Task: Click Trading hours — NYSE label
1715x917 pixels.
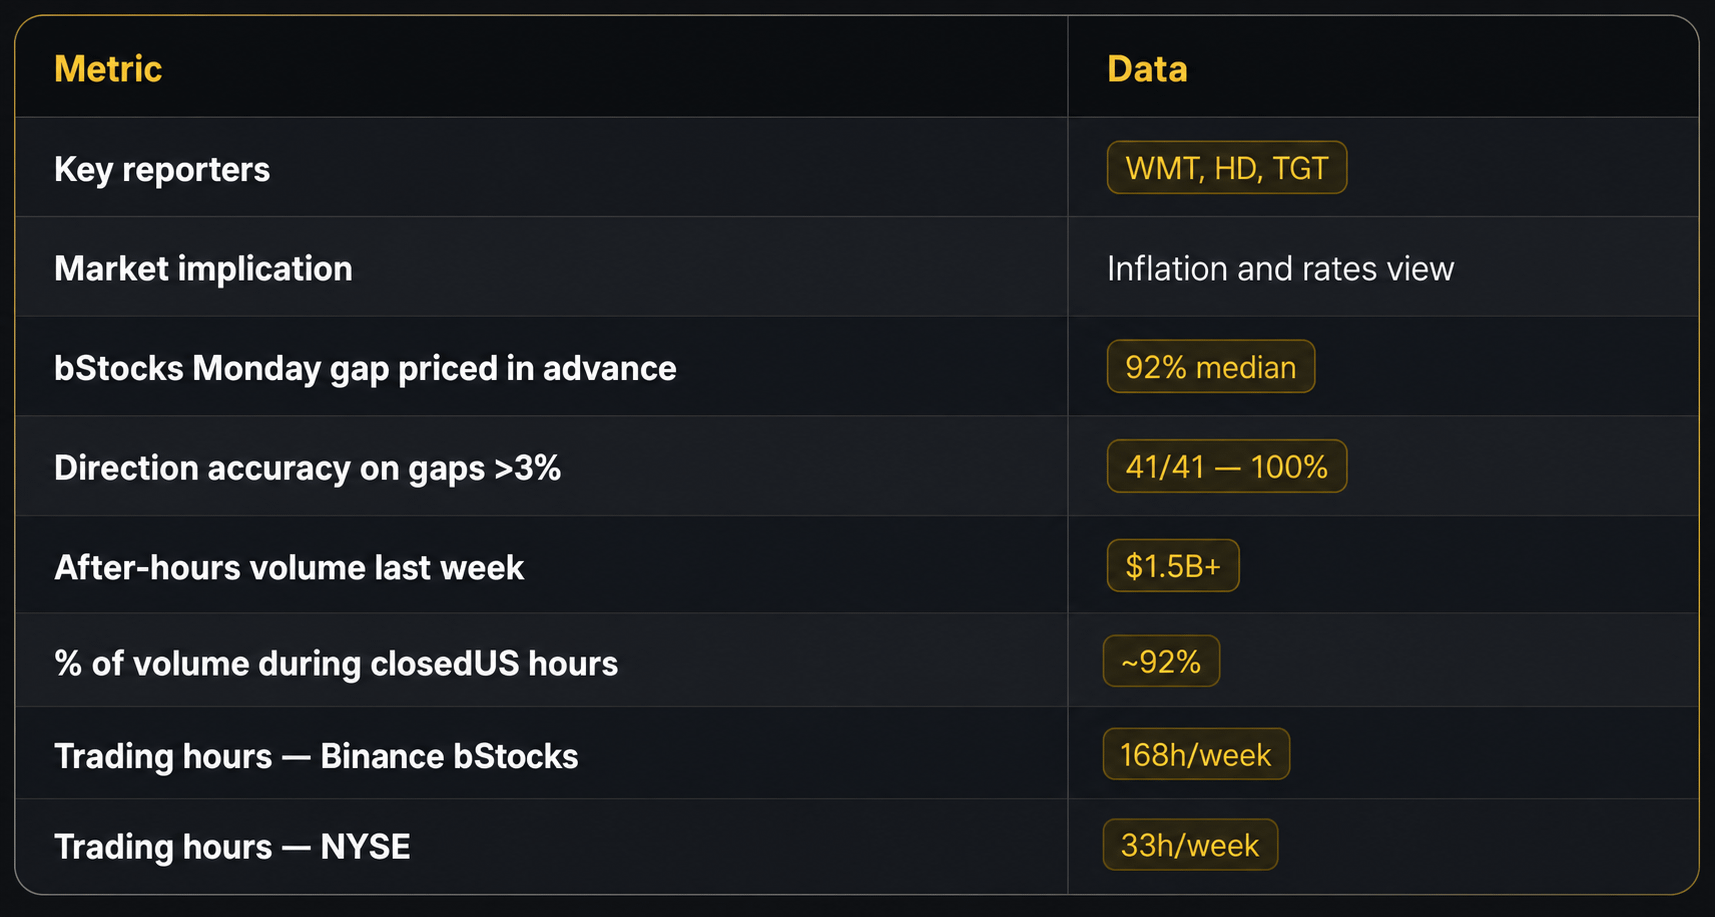Action: pyautogui.click(x=232, y=847)
